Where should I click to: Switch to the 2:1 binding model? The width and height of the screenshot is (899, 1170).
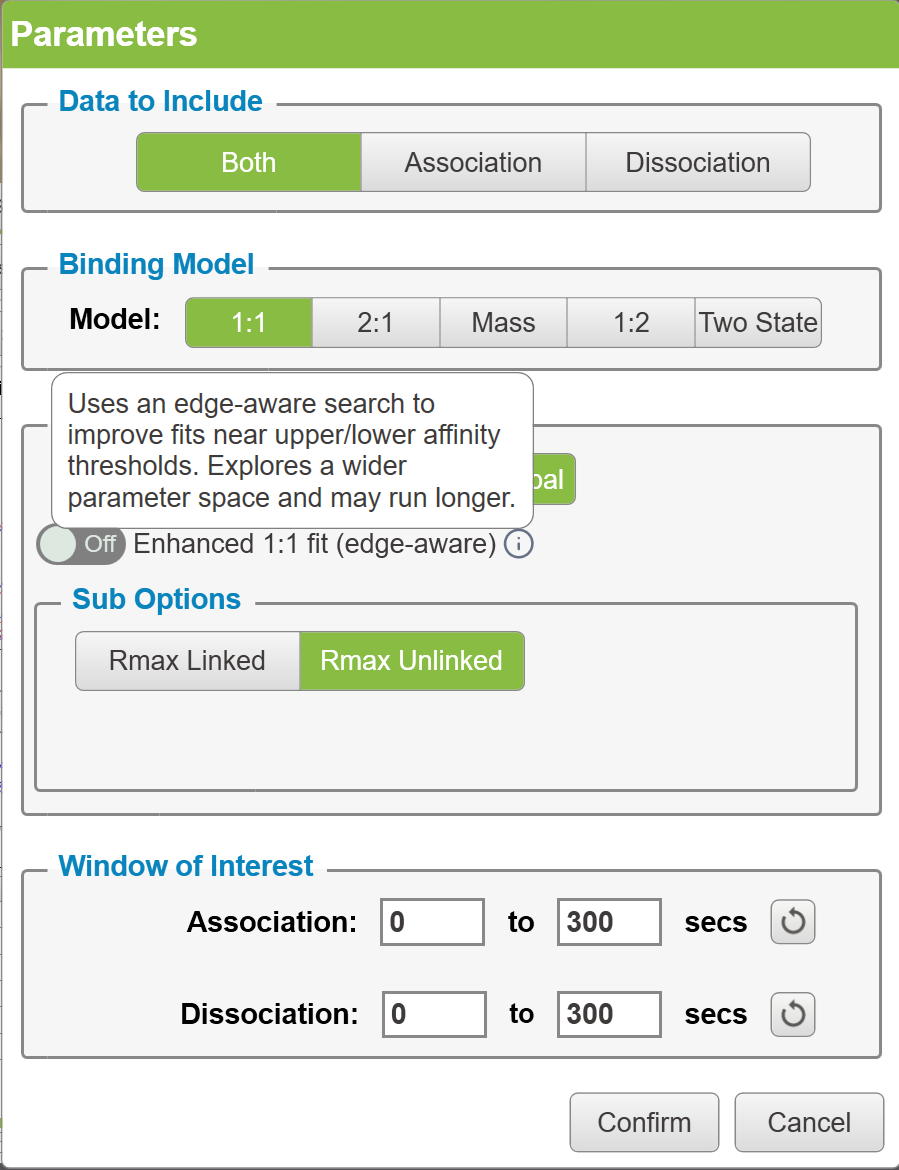(376, 322)
